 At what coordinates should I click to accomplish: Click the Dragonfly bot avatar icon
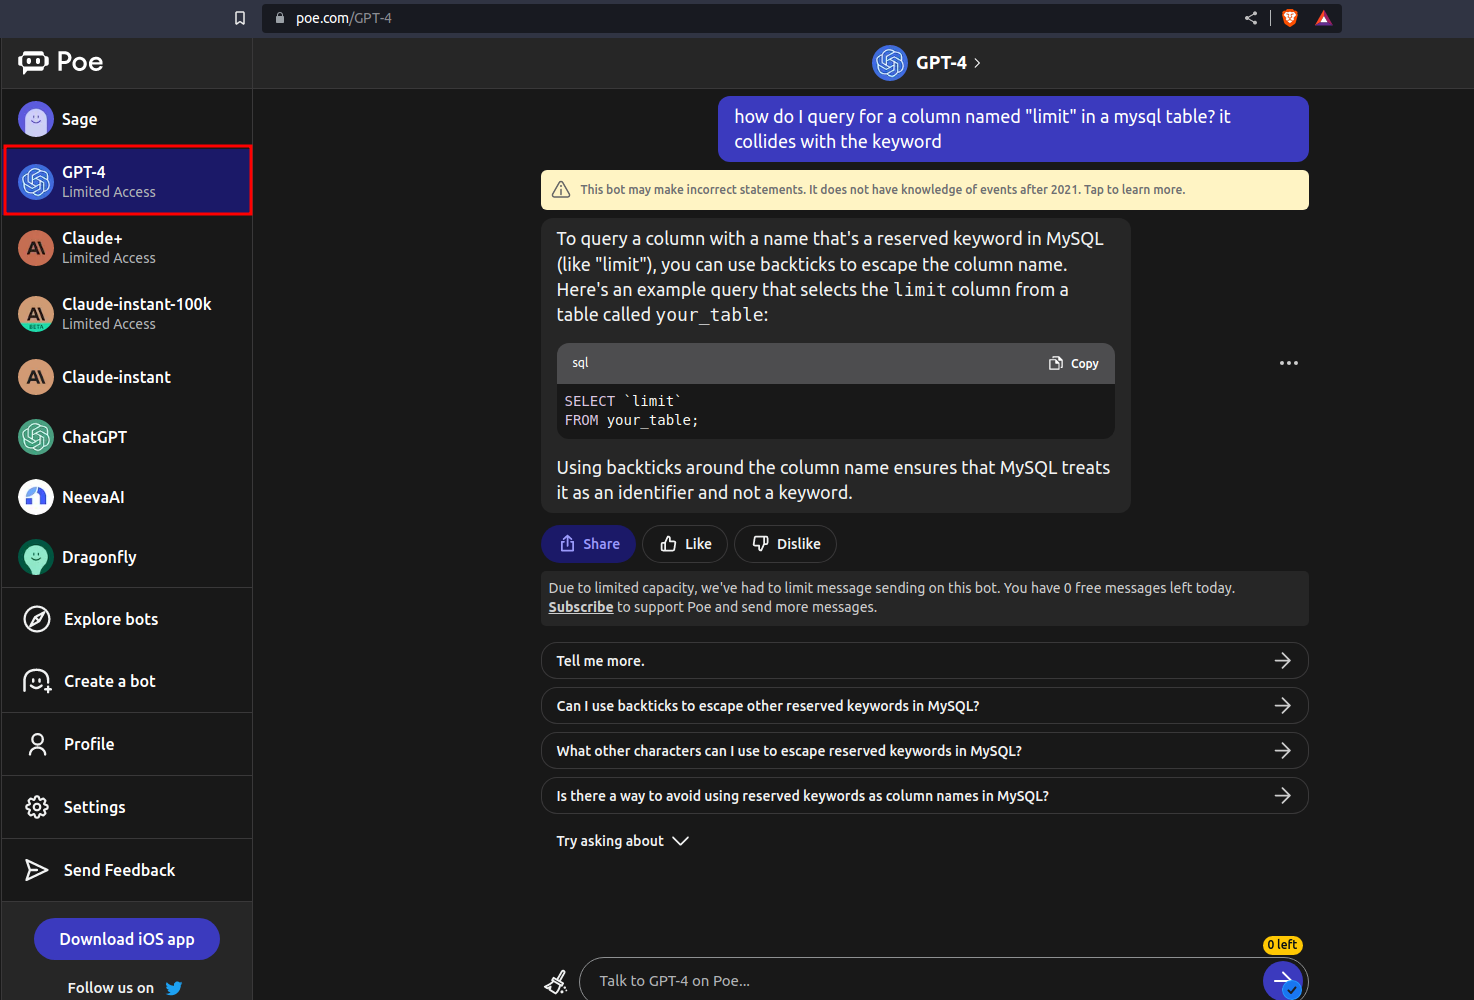36,557
